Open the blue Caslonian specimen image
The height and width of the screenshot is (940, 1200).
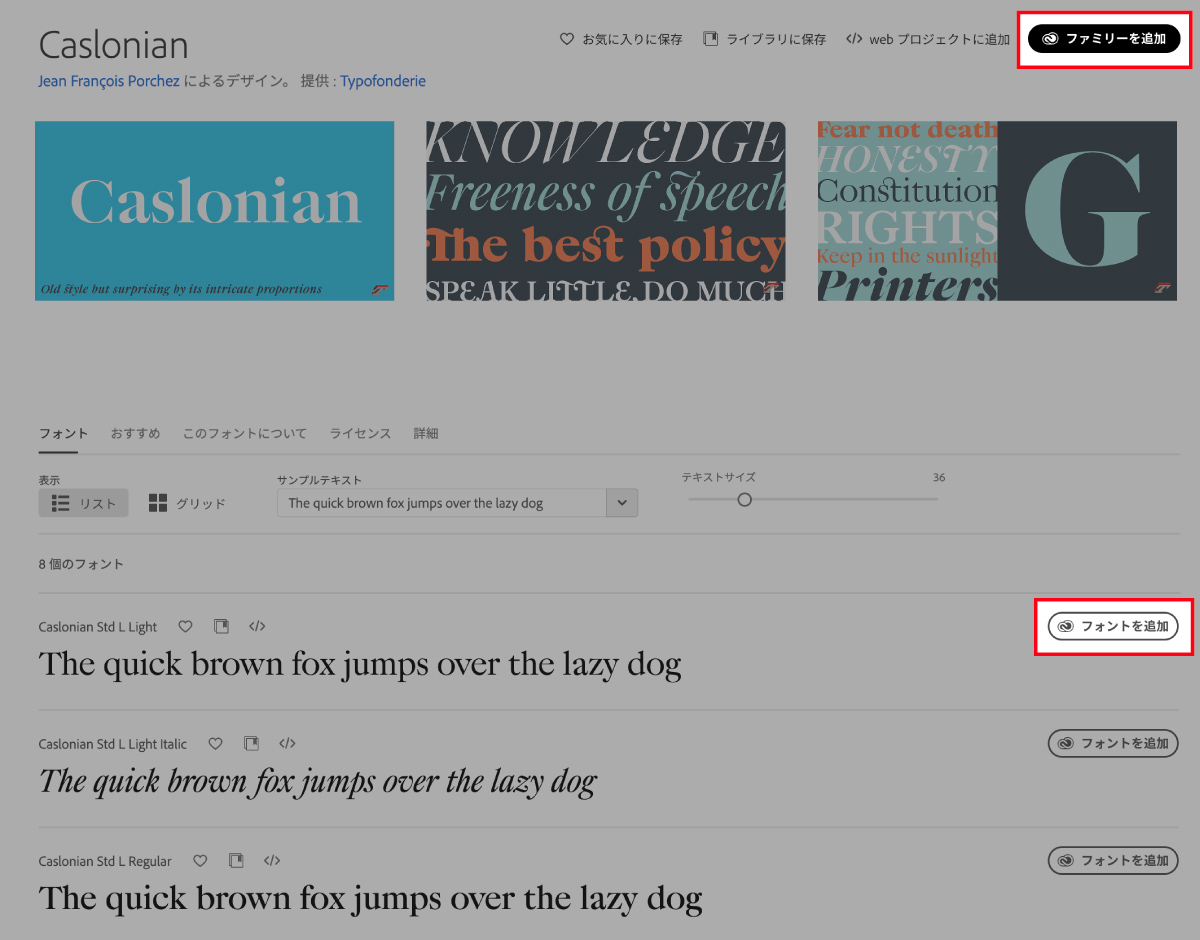[214, 211]
